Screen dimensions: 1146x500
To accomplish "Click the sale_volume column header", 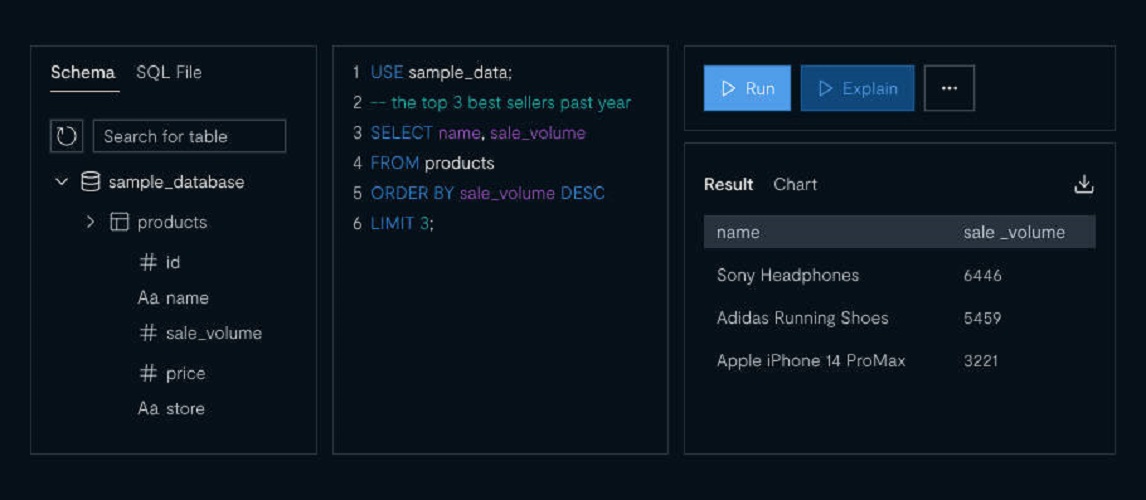I will (1014, 232).
